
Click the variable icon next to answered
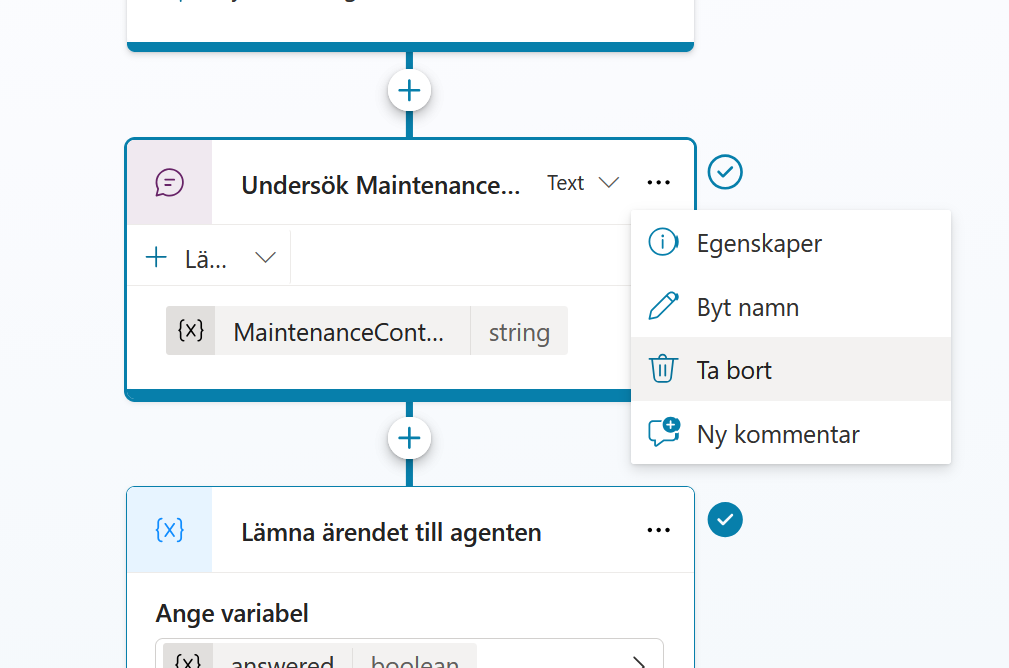(x=188, y=658)
